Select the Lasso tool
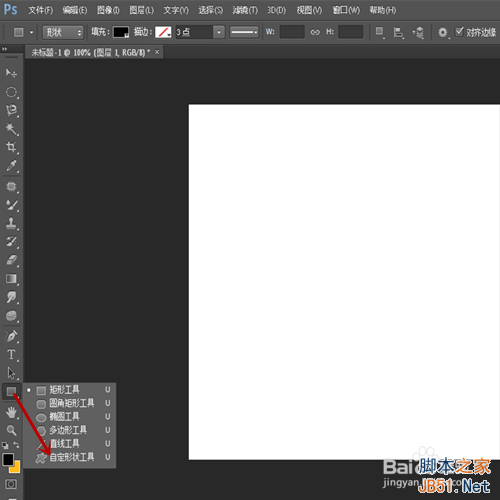The image size is (500, 500). (x=11, y=110)
